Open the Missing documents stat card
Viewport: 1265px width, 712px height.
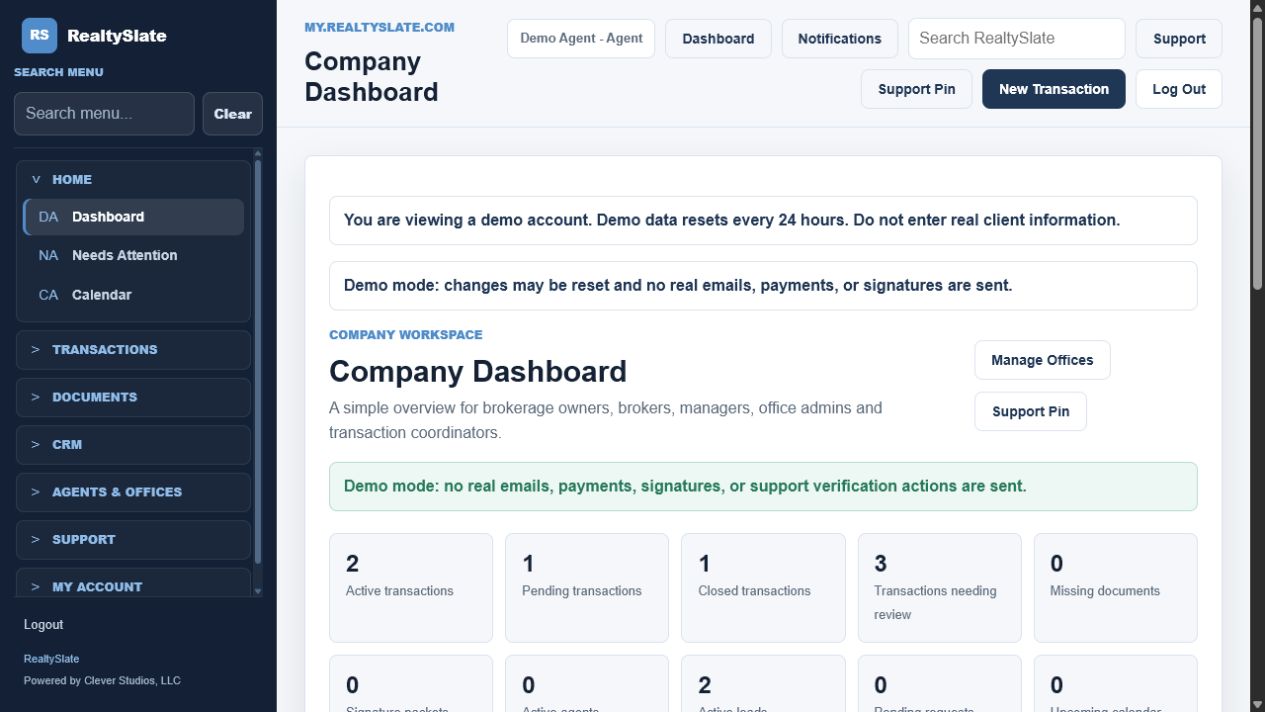pyautogui.click(x=1115, y=588)
